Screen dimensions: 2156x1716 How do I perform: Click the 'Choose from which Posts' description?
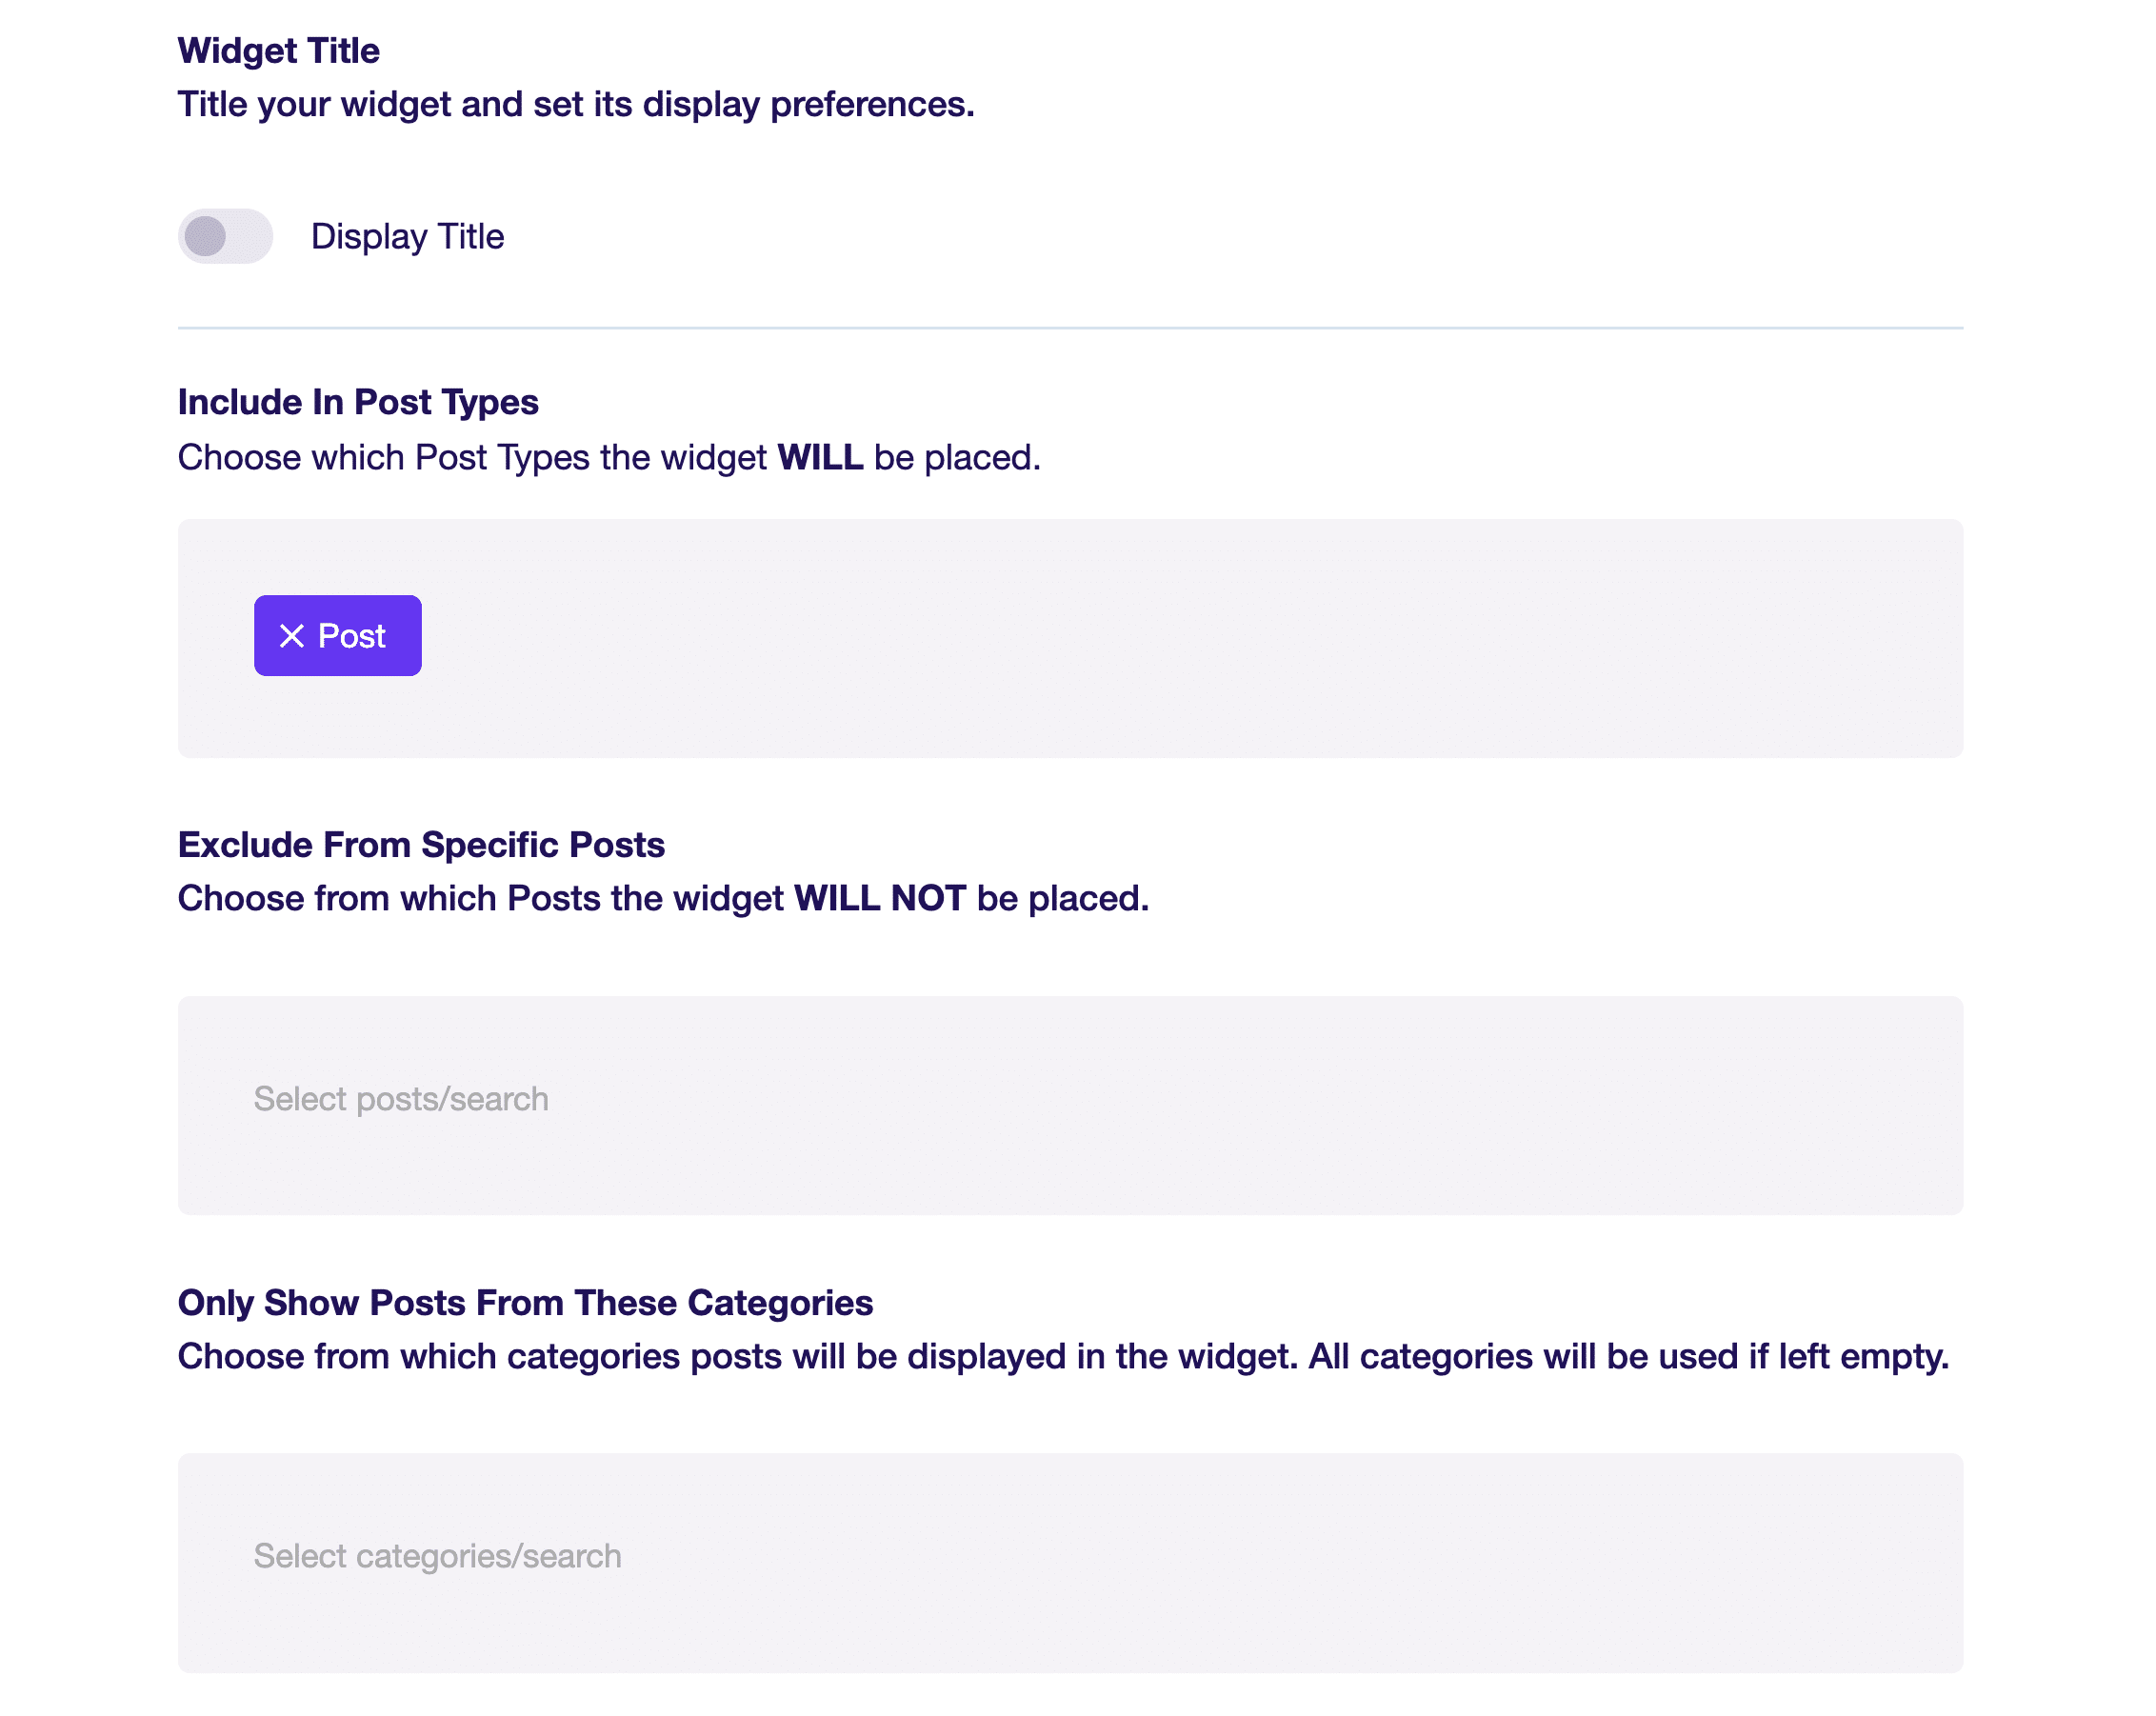pos(663,898)
